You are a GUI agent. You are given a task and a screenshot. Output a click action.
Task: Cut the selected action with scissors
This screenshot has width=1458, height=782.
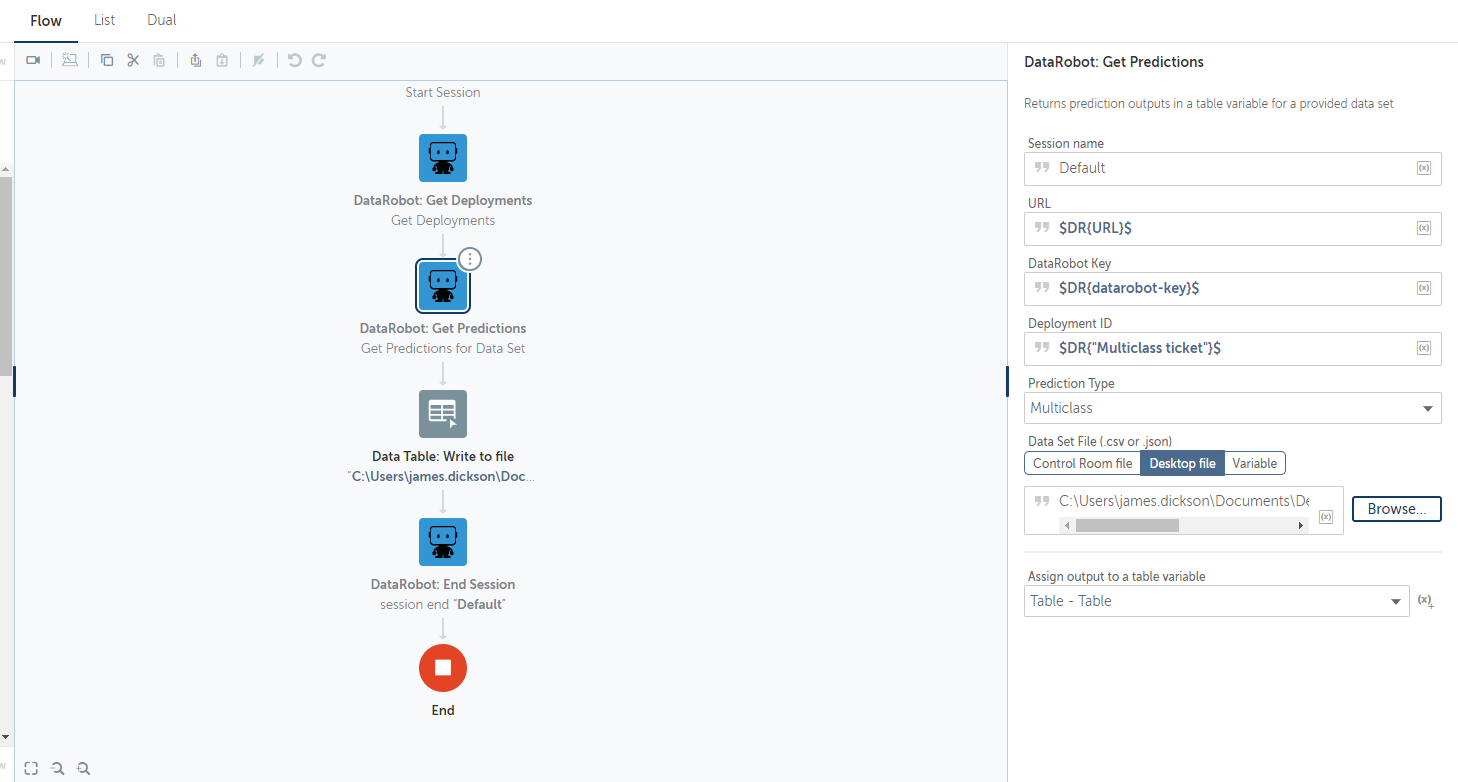[133, 60]
